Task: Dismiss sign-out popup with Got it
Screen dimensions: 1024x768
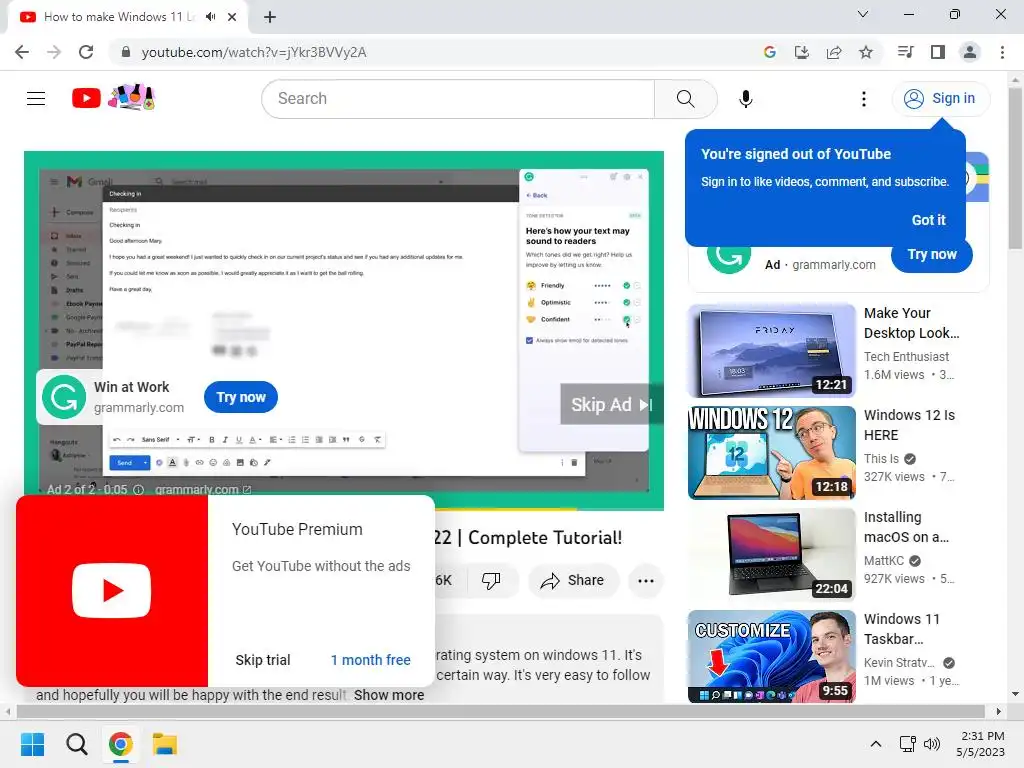Action: pyautogui.click(x=928, y=220)
